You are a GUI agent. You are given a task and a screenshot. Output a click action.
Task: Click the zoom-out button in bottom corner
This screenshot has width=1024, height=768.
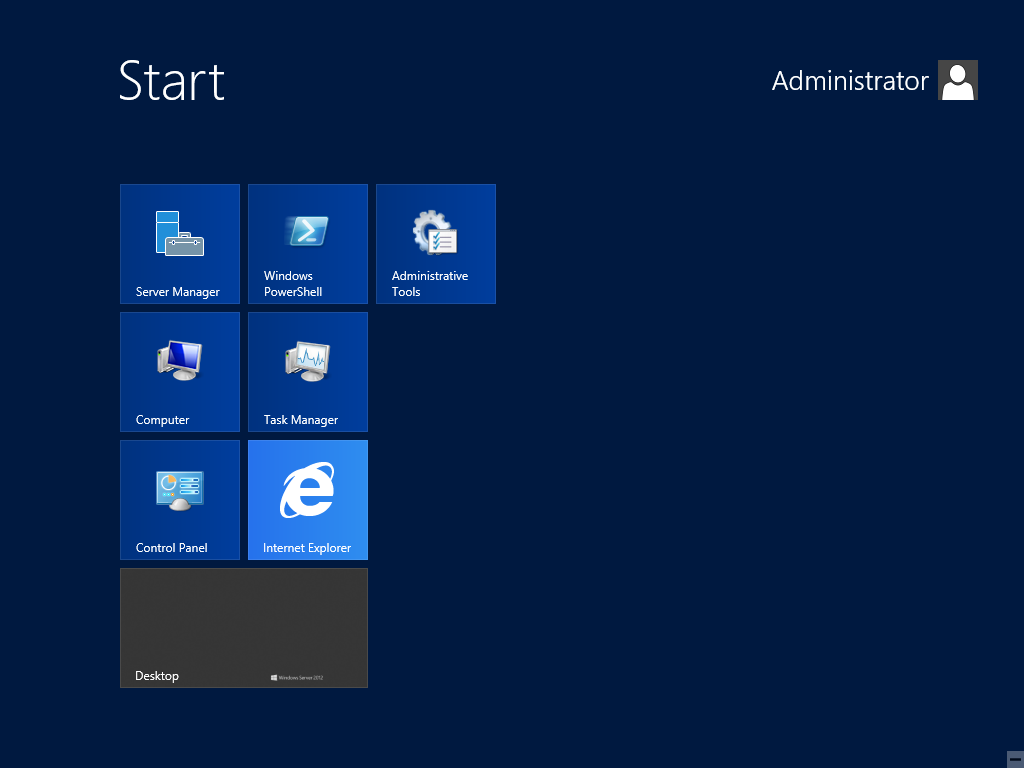click(1015, 760)
